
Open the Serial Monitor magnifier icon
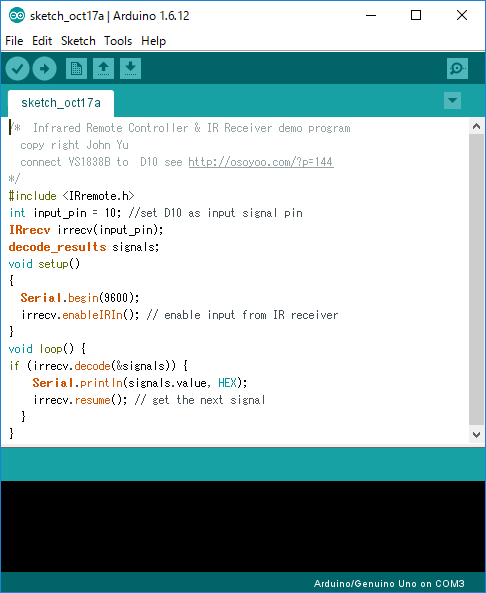[457, 68]
